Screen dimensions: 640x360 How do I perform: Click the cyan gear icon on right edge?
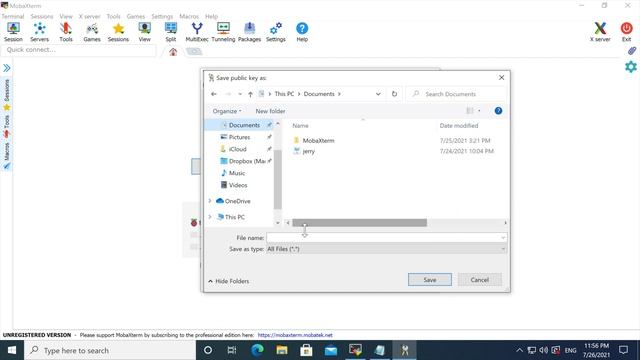point(631,67)
